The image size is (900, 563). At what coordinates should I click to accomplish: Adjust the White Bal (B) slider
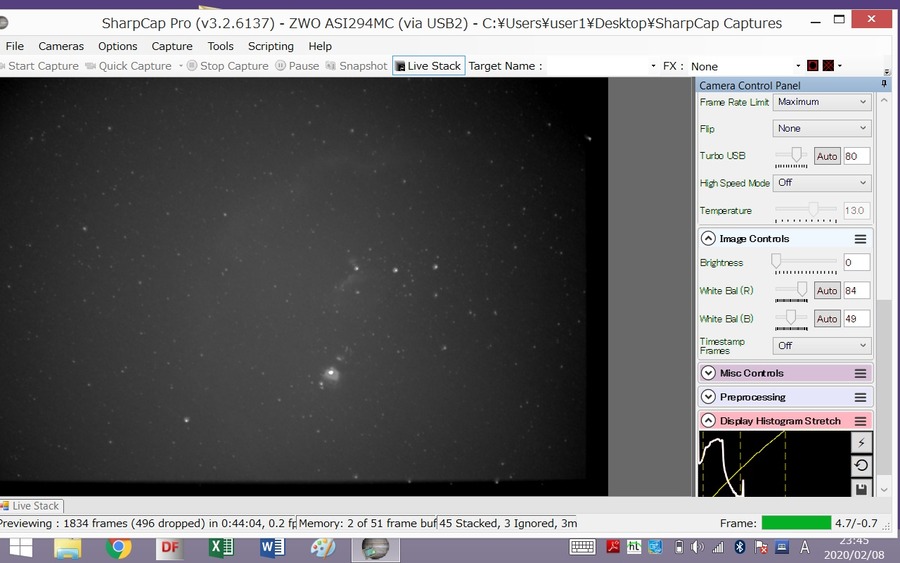coord(792,318)
